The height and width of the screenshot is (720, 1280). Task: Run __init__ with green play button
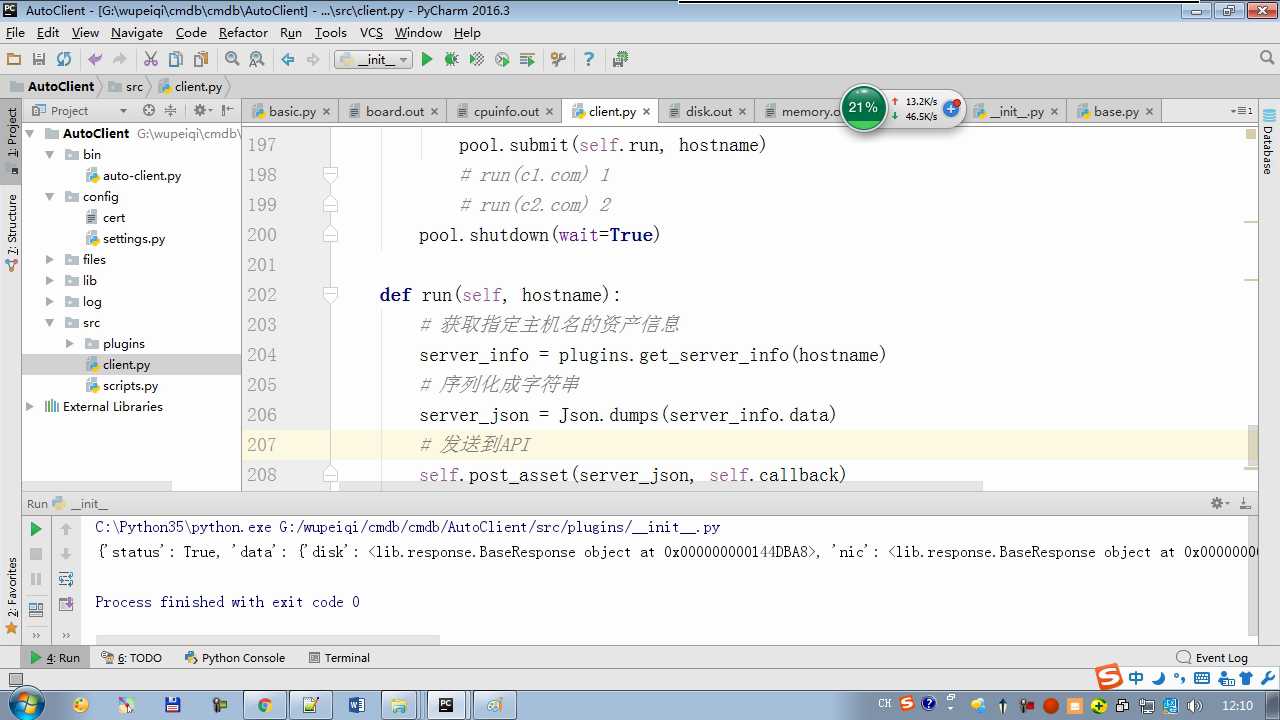tap(427, 60)
